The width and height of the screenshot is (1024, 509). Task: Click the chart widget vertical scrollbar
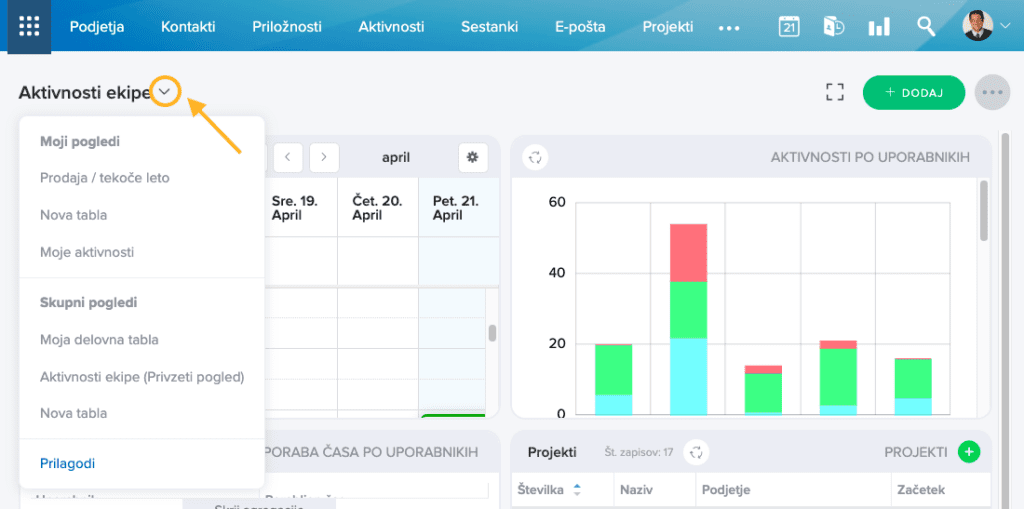pos(984,210)
